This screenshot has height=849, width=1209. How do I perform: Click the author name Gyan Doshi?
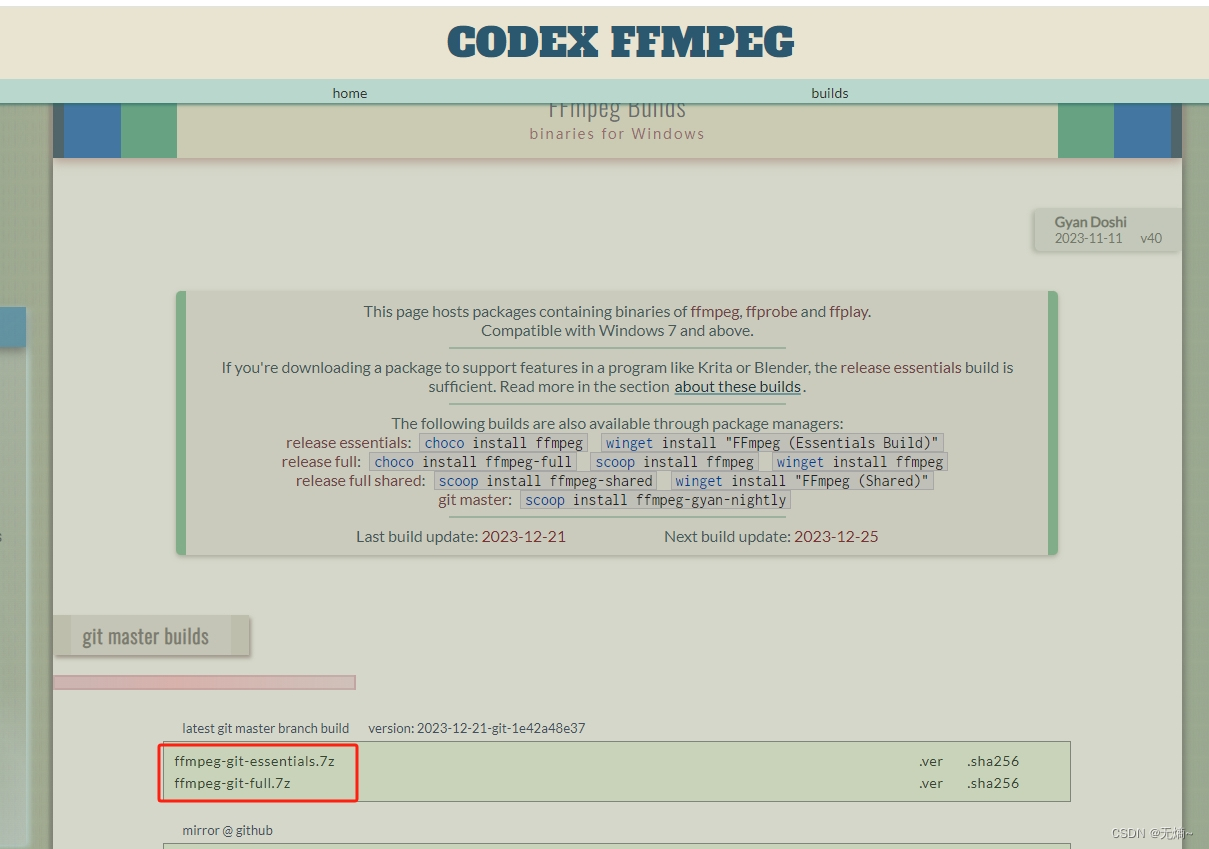point(1091,222)
